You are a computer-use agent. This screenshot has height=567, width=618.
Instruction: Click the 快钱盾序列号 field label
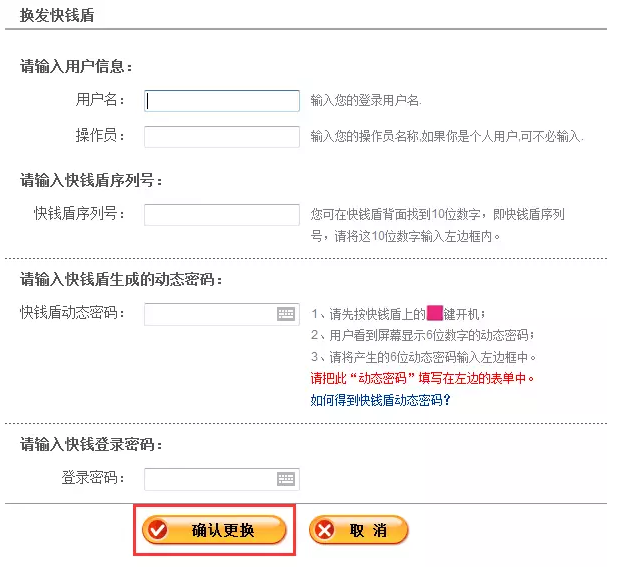79,213
